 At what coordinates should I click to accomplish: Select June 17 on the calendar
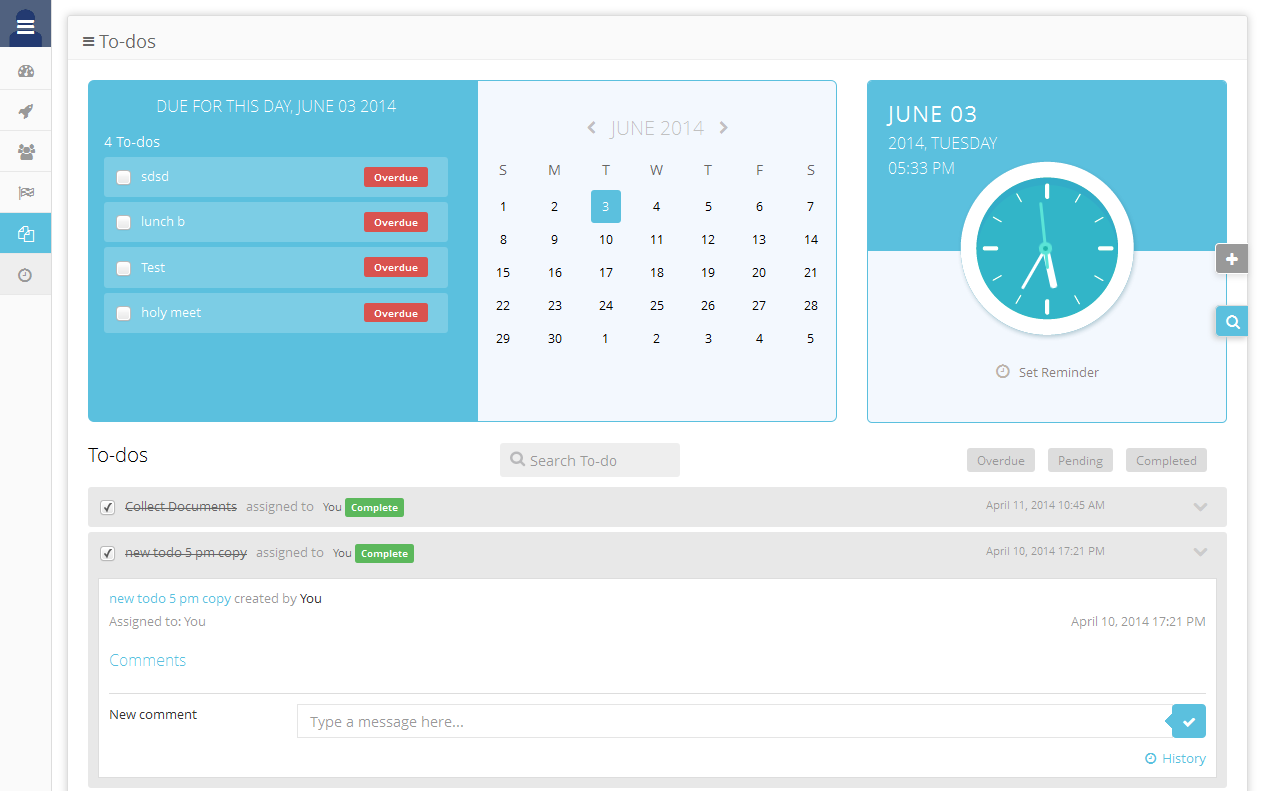coord(606,272)
